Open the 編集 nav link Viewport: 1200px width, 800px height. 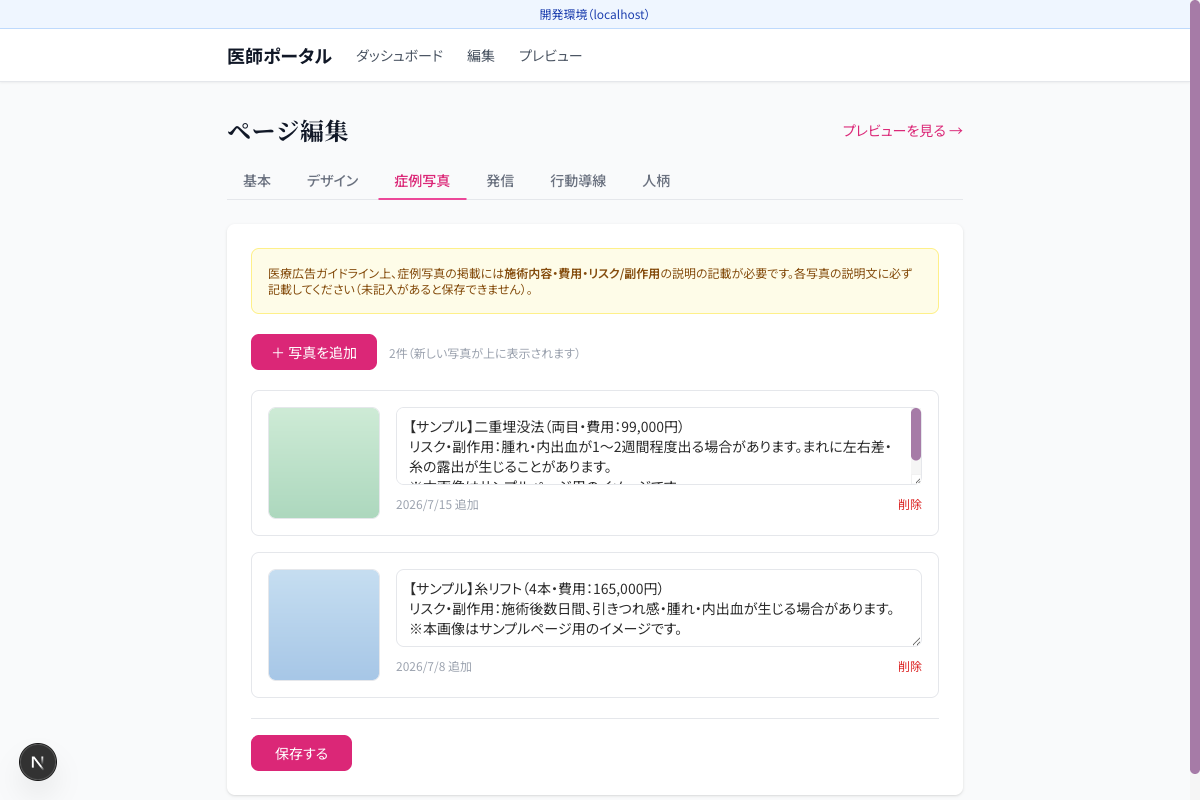(481, 56)
